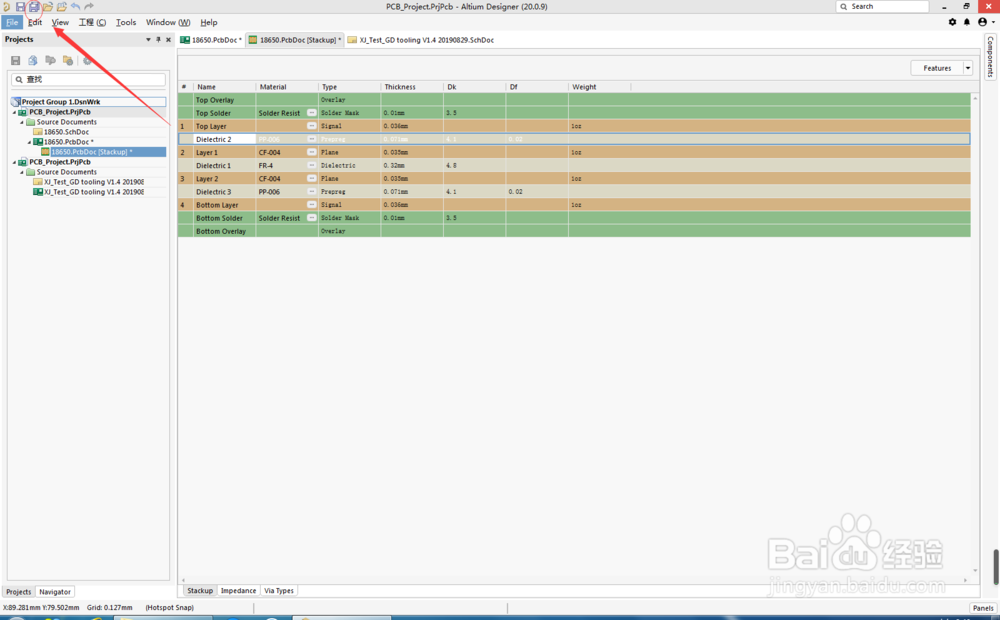Click the save icon in Projects panel
The height and width of the screenshot is (620, 1000).
16,61
